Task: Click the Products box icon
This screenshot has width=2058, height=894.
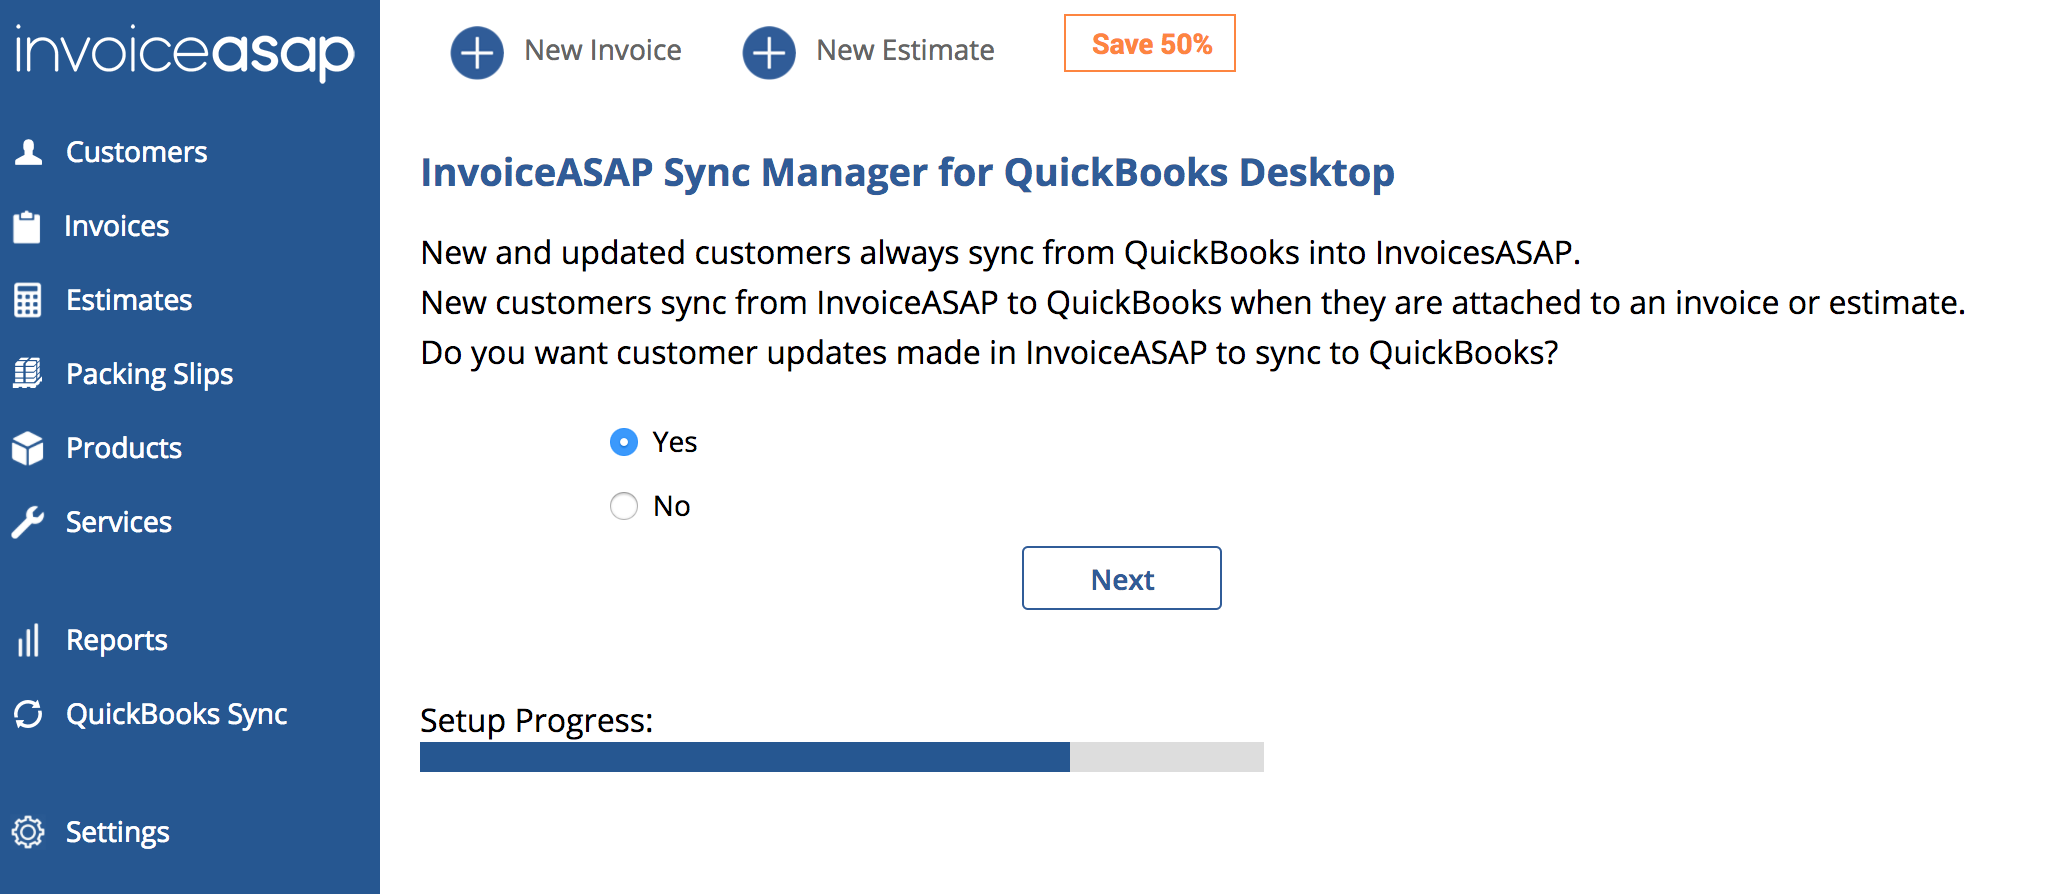Action: coord(28,448)
